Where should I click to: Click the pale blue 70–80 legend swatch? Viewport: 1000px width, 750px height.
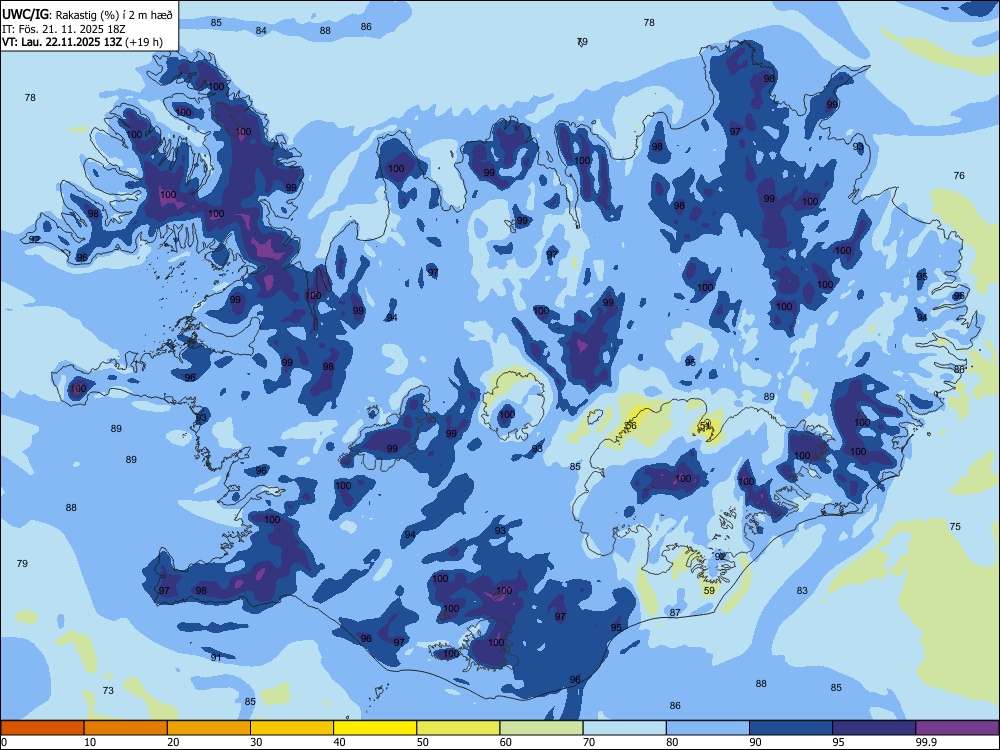coord(624,728)
